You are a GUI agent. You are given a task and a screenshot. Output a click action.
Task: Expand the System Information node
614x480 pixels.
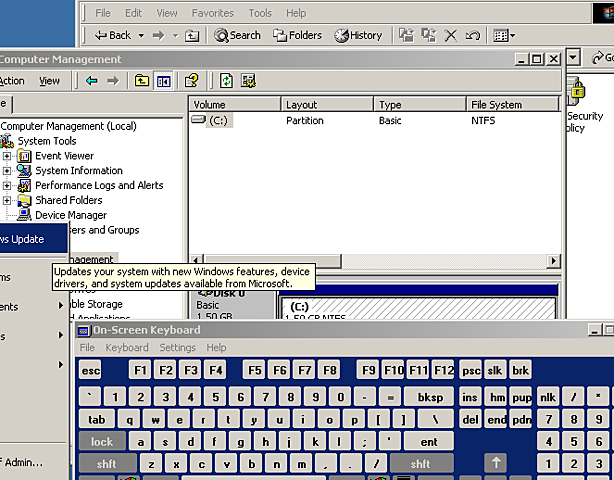(7, 171)
